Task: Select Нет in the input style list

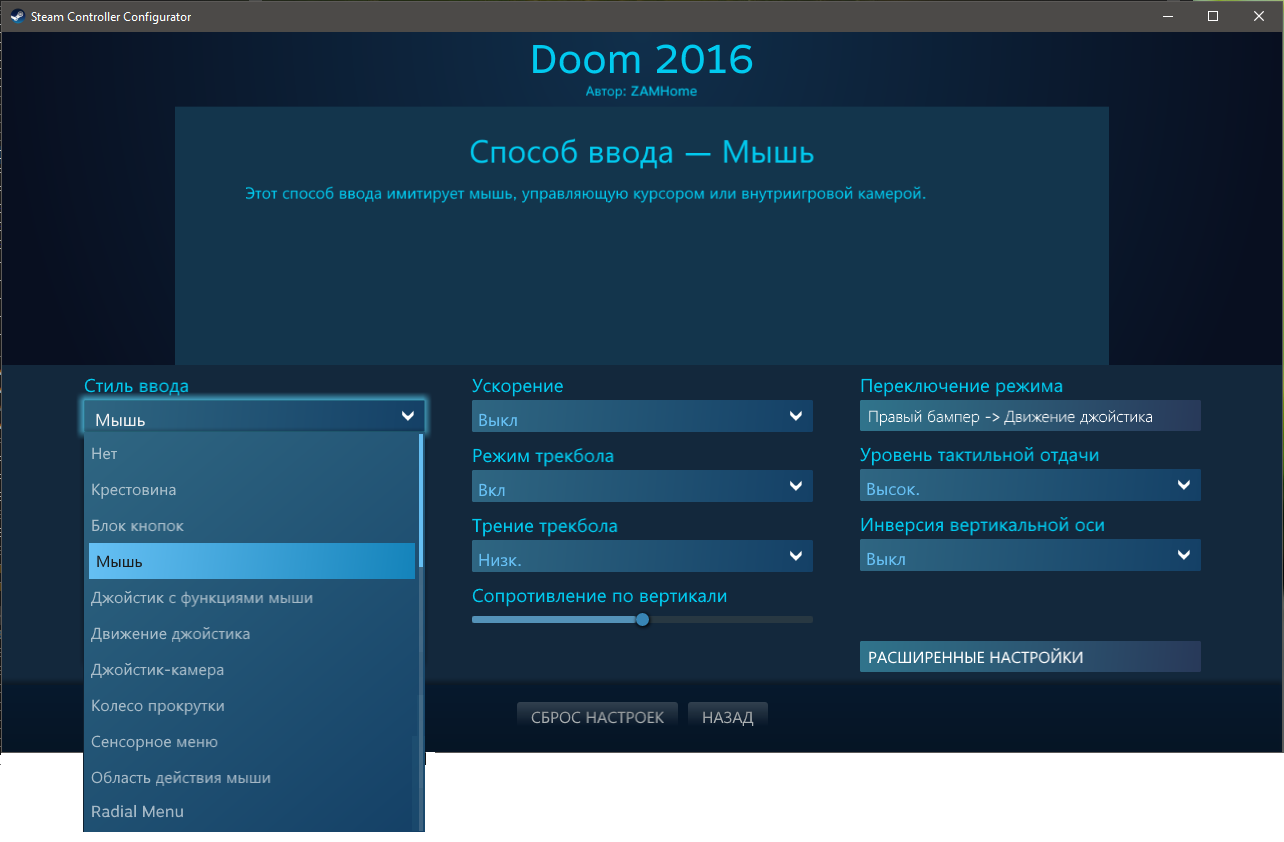Action: 252,454
